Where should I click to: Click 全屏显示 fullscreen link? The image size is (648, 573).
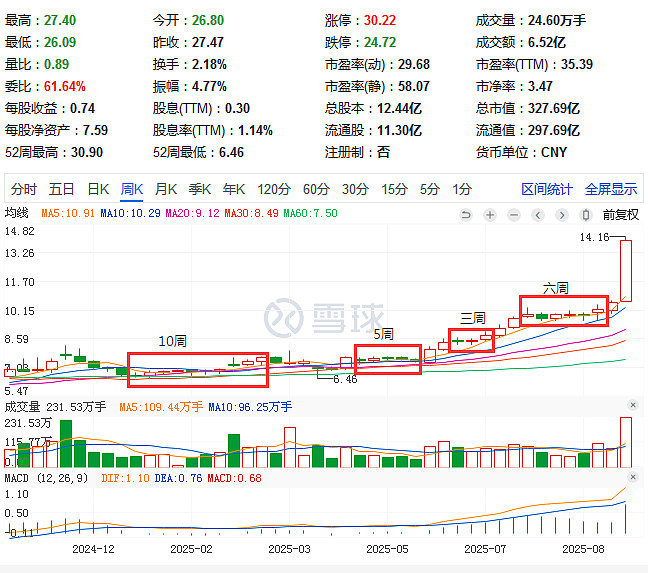611,189
